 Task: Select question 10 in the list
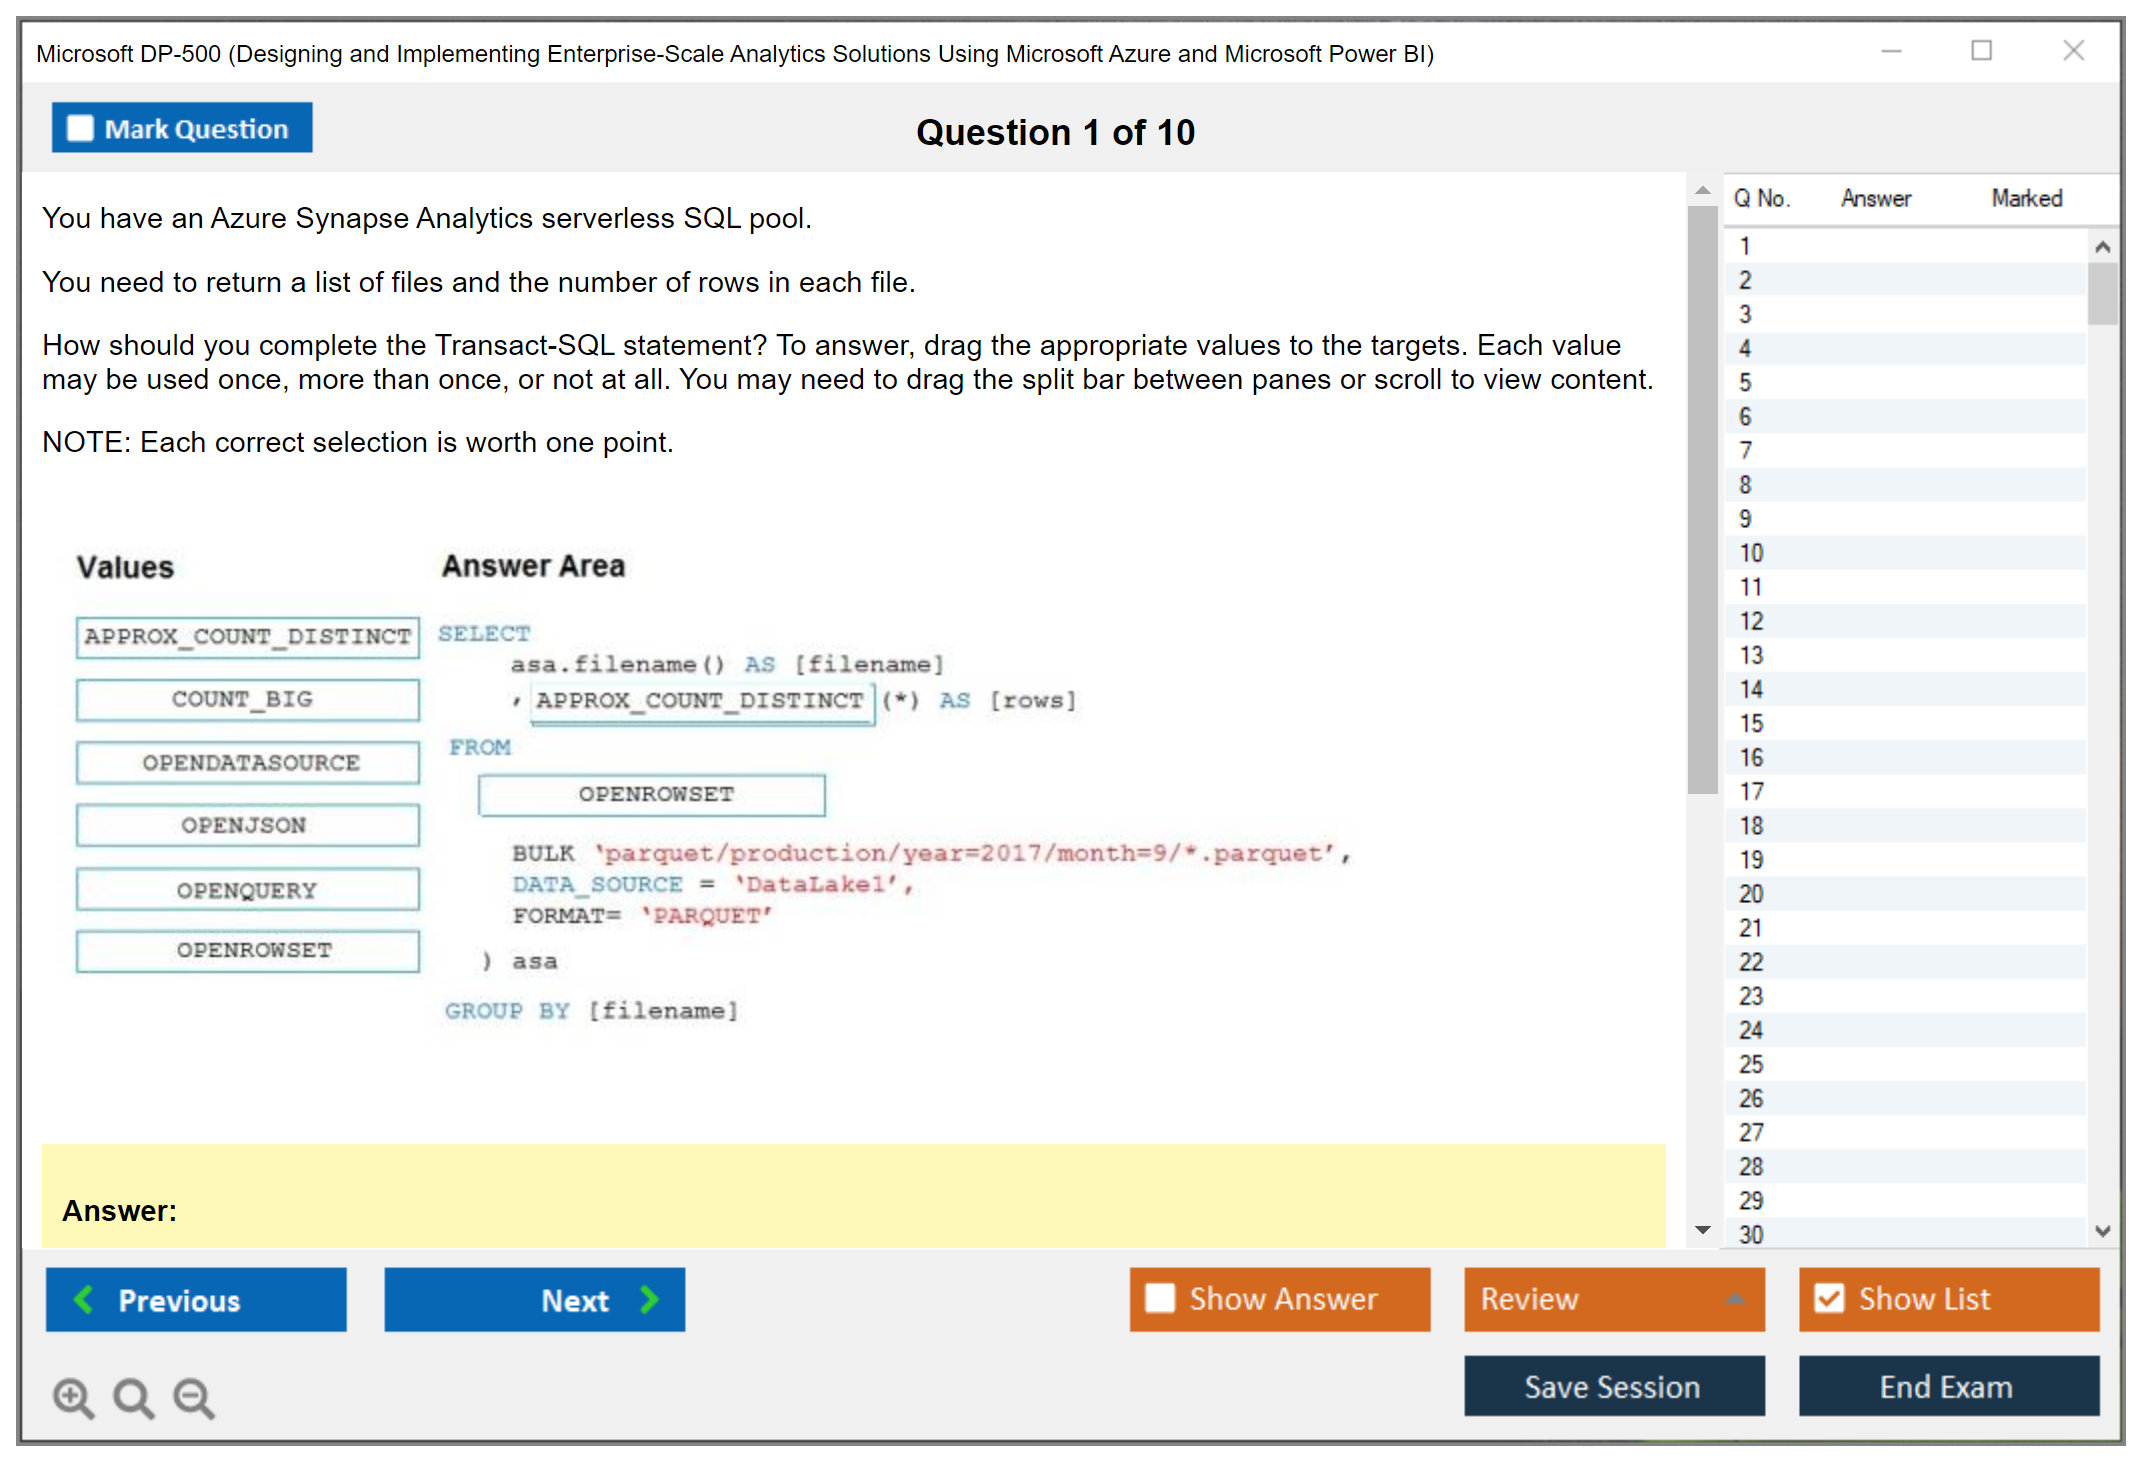[x=1751, y=553]
